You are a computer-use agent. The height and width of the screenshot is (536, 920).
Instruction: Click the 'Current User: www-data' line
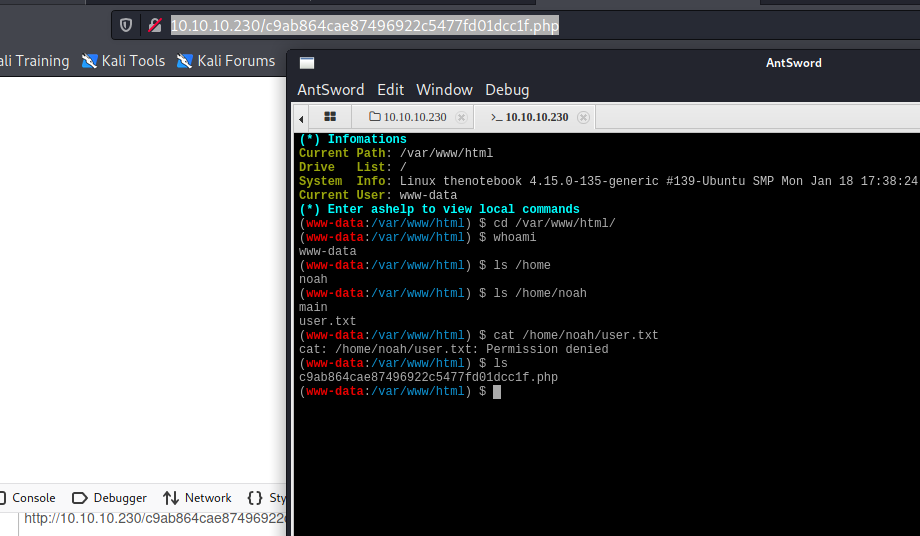coord(378,195)
